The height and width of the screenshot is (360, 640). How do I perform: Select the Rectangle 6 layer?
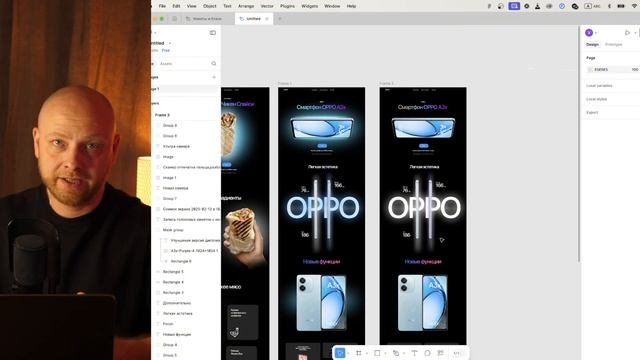181,261
